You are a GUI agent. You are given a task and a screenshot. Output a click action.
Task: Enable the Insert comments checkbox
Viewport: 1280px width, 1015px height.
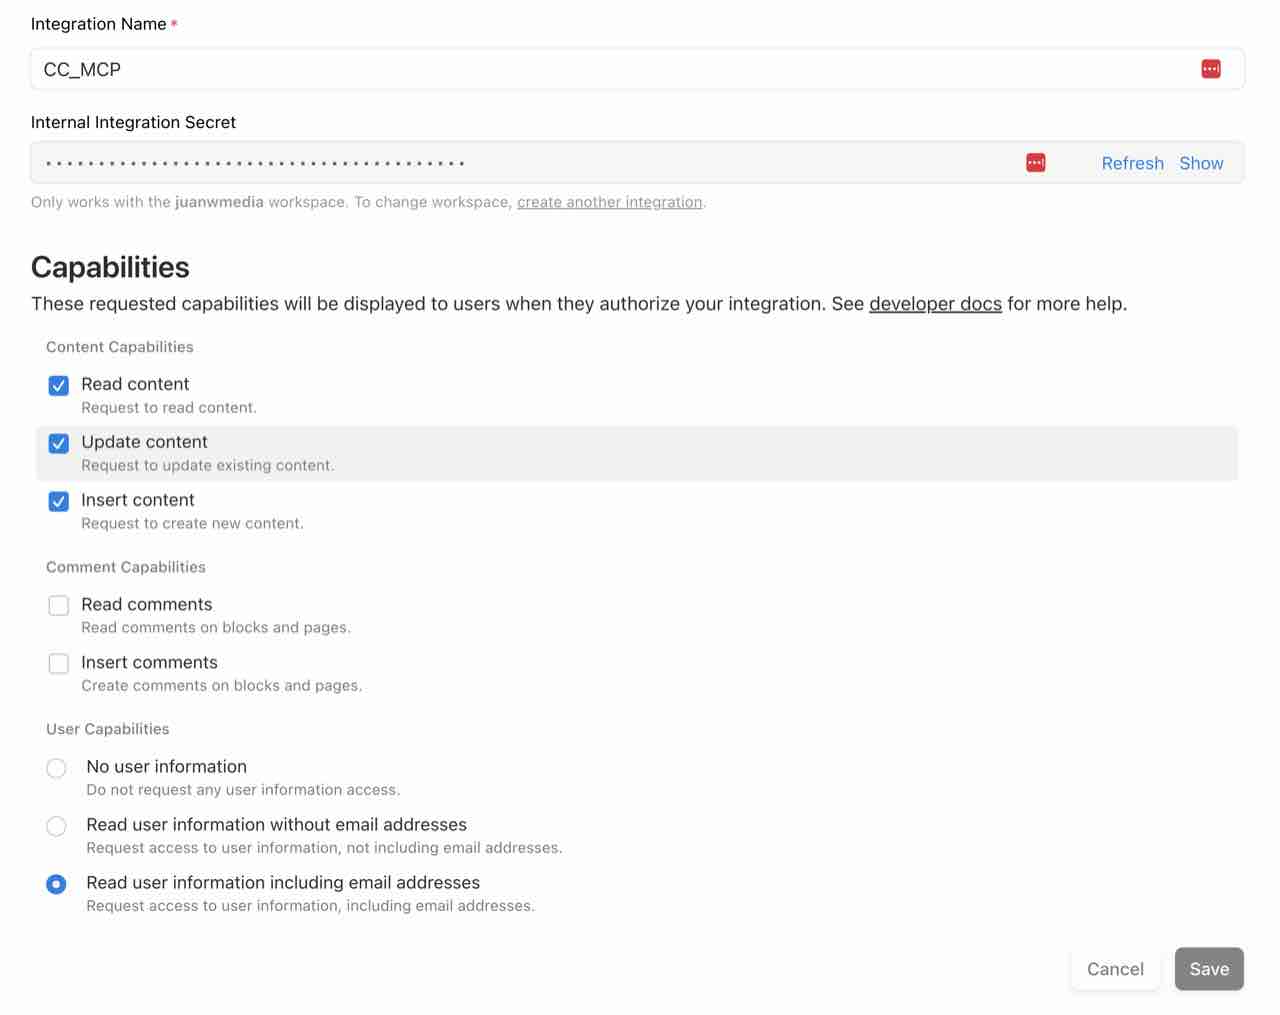59,664
